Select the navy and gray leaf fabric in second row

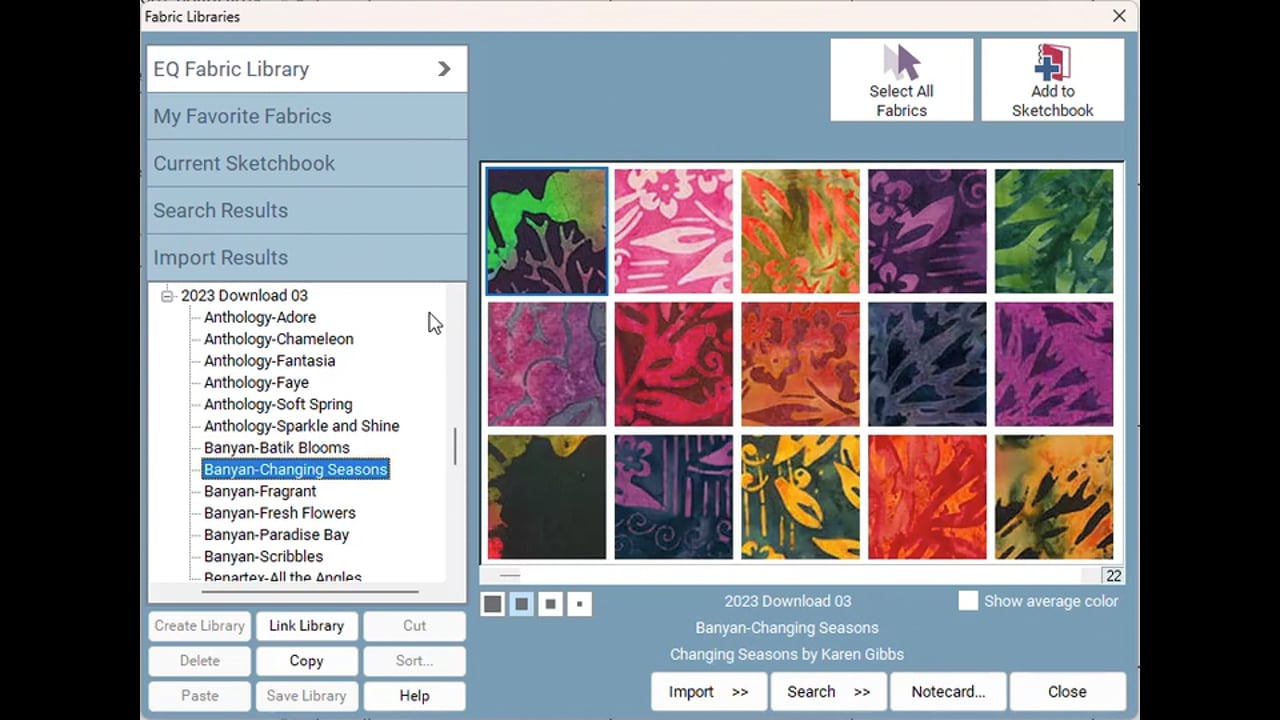coord(927,365)
